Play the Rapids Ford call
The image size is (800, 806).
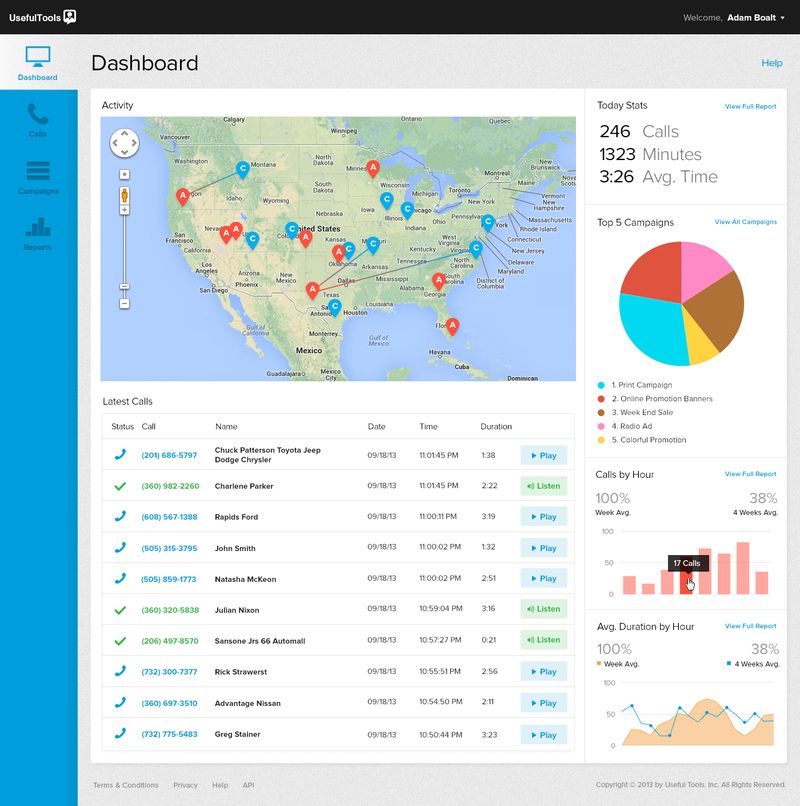(543, 517)
